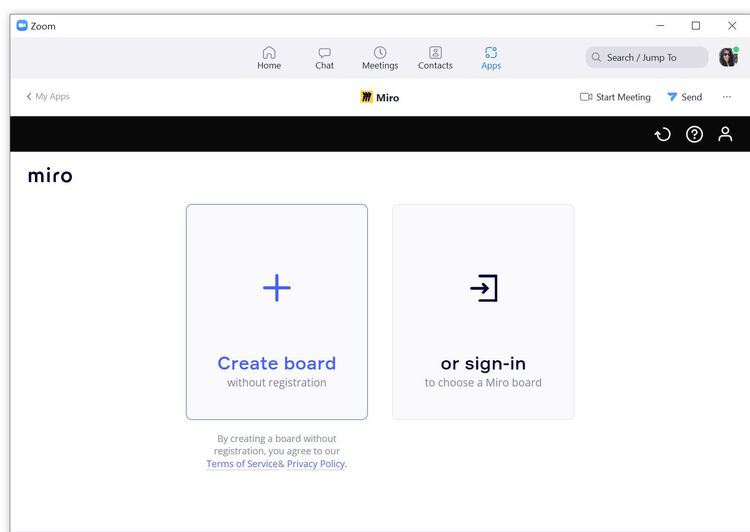
Task: Click the miro logo
Action: [x=50, y=176]
